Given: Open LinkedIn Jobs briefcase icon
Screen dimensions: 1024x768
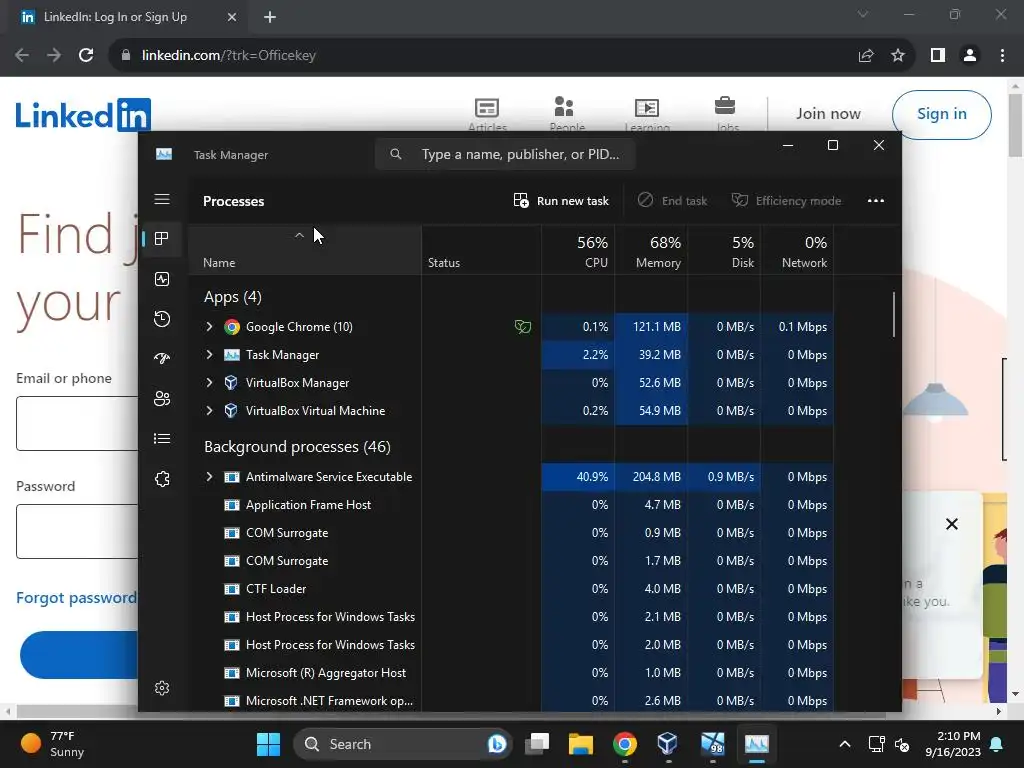Looking at the screenshot, I should pos(725,105).
